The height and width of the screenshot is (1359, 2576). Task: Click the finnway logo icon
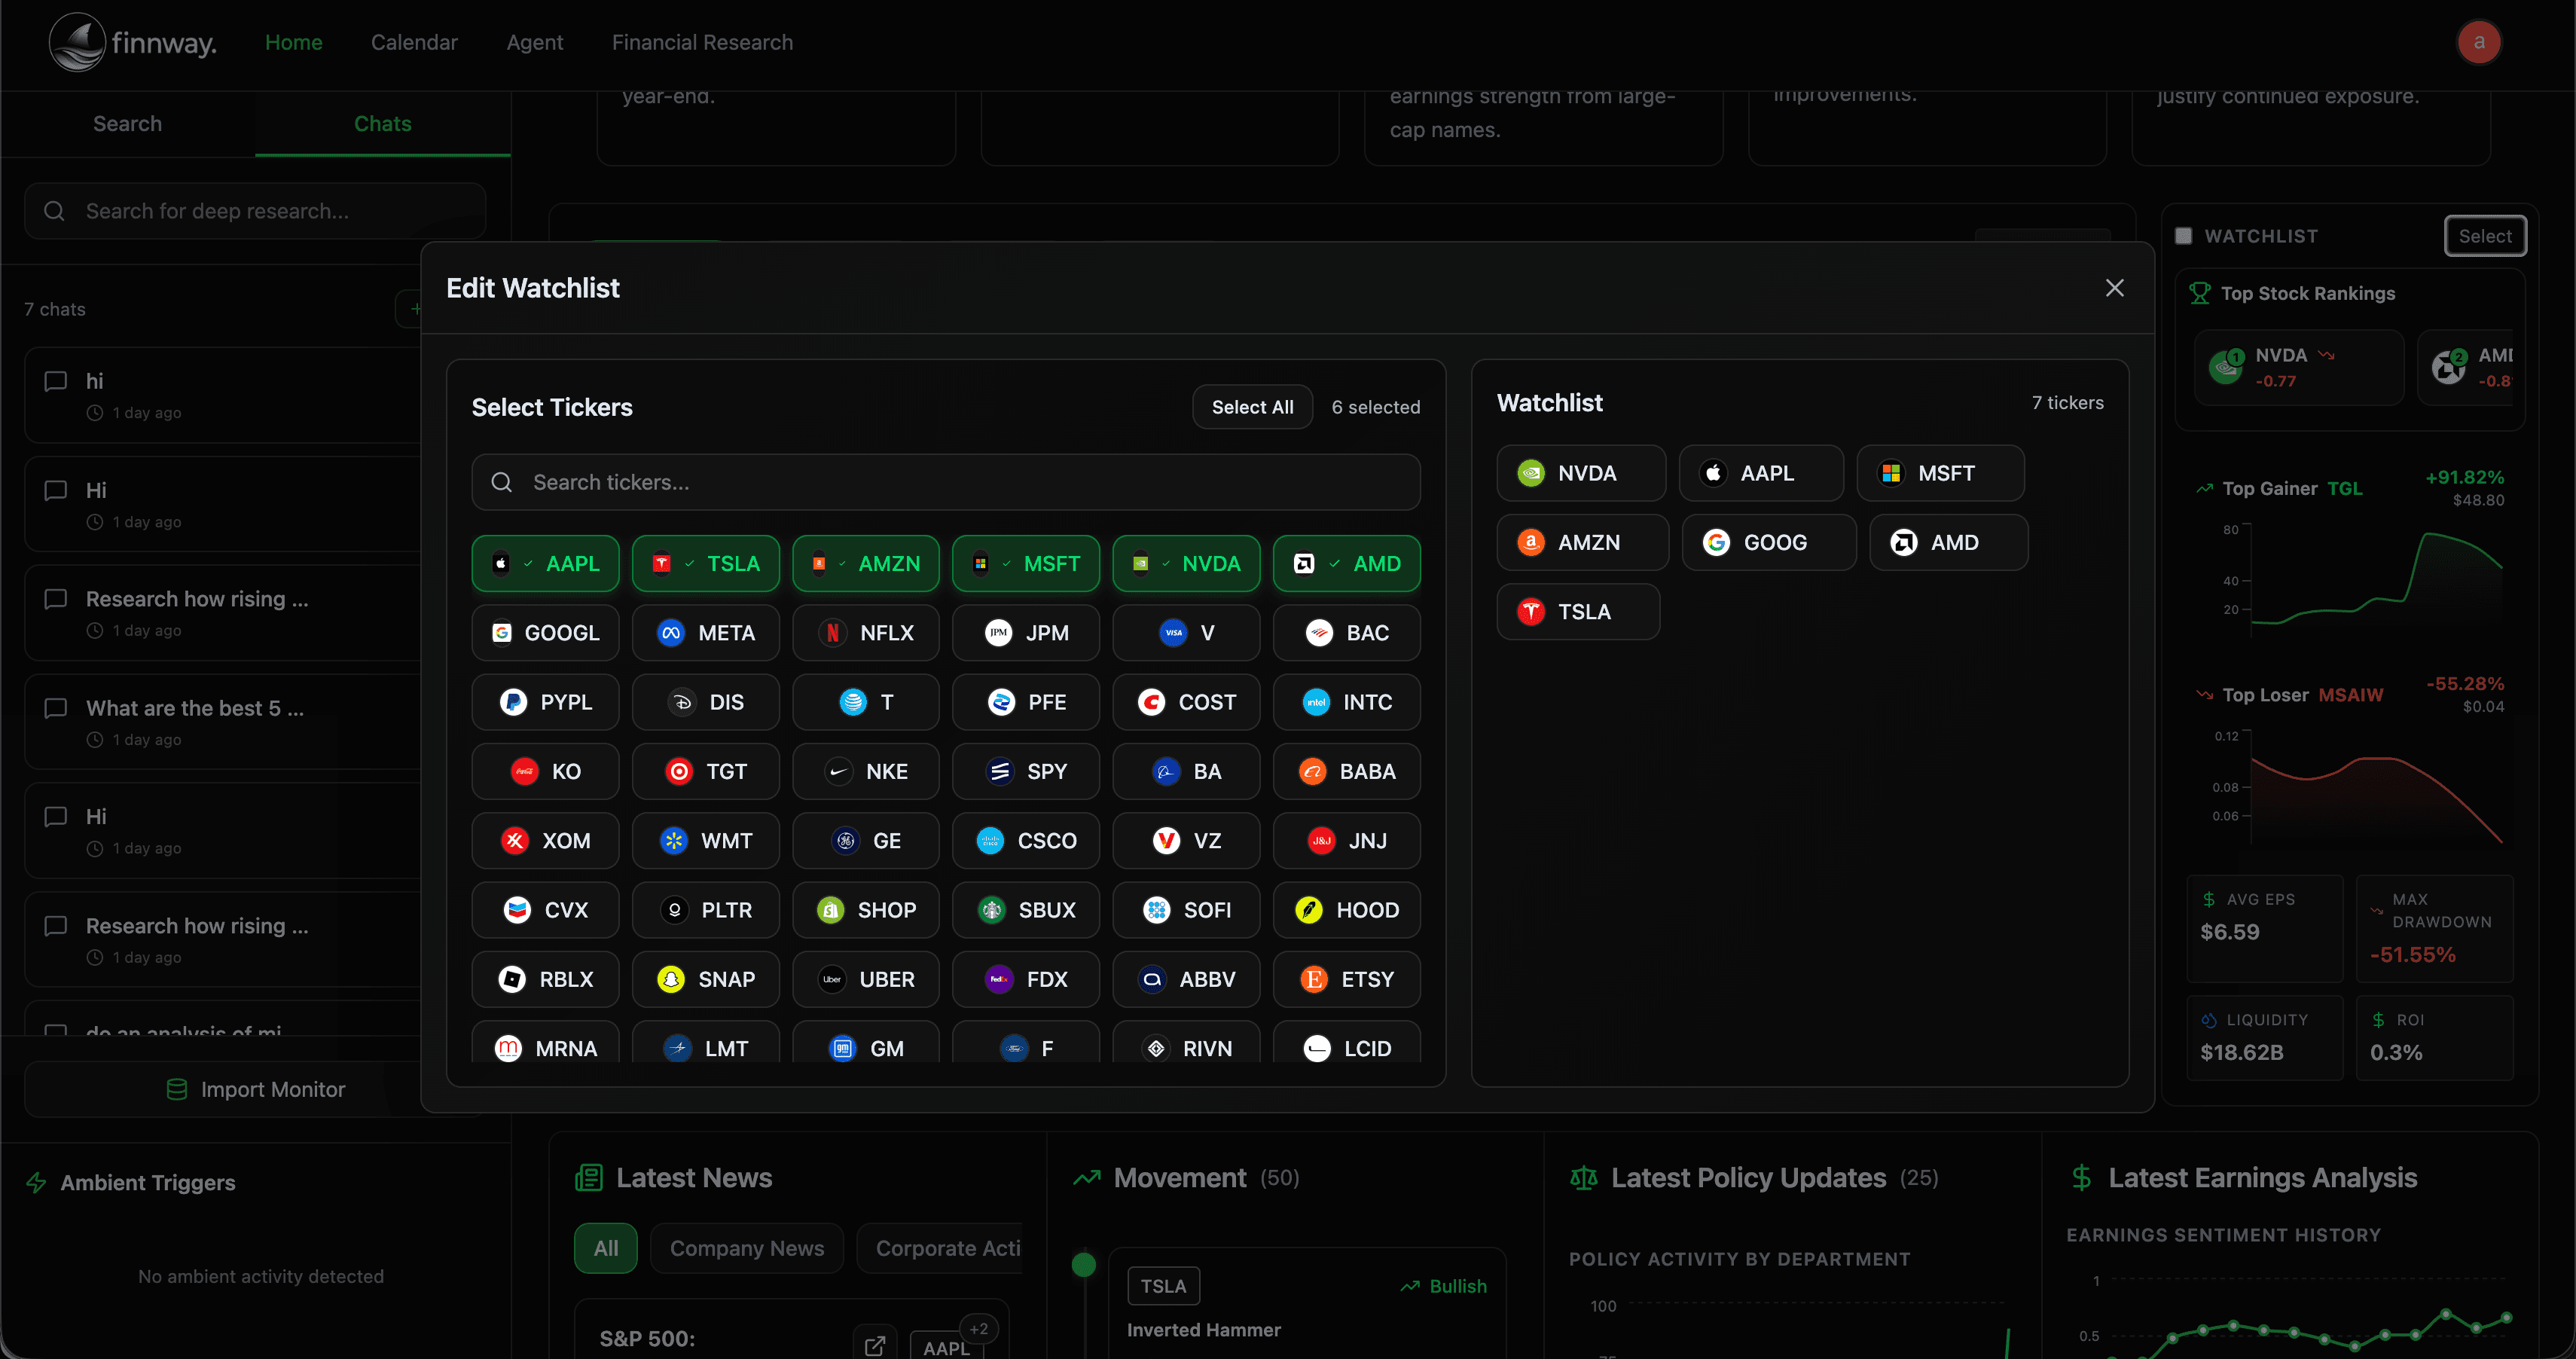tap(77, 42)
